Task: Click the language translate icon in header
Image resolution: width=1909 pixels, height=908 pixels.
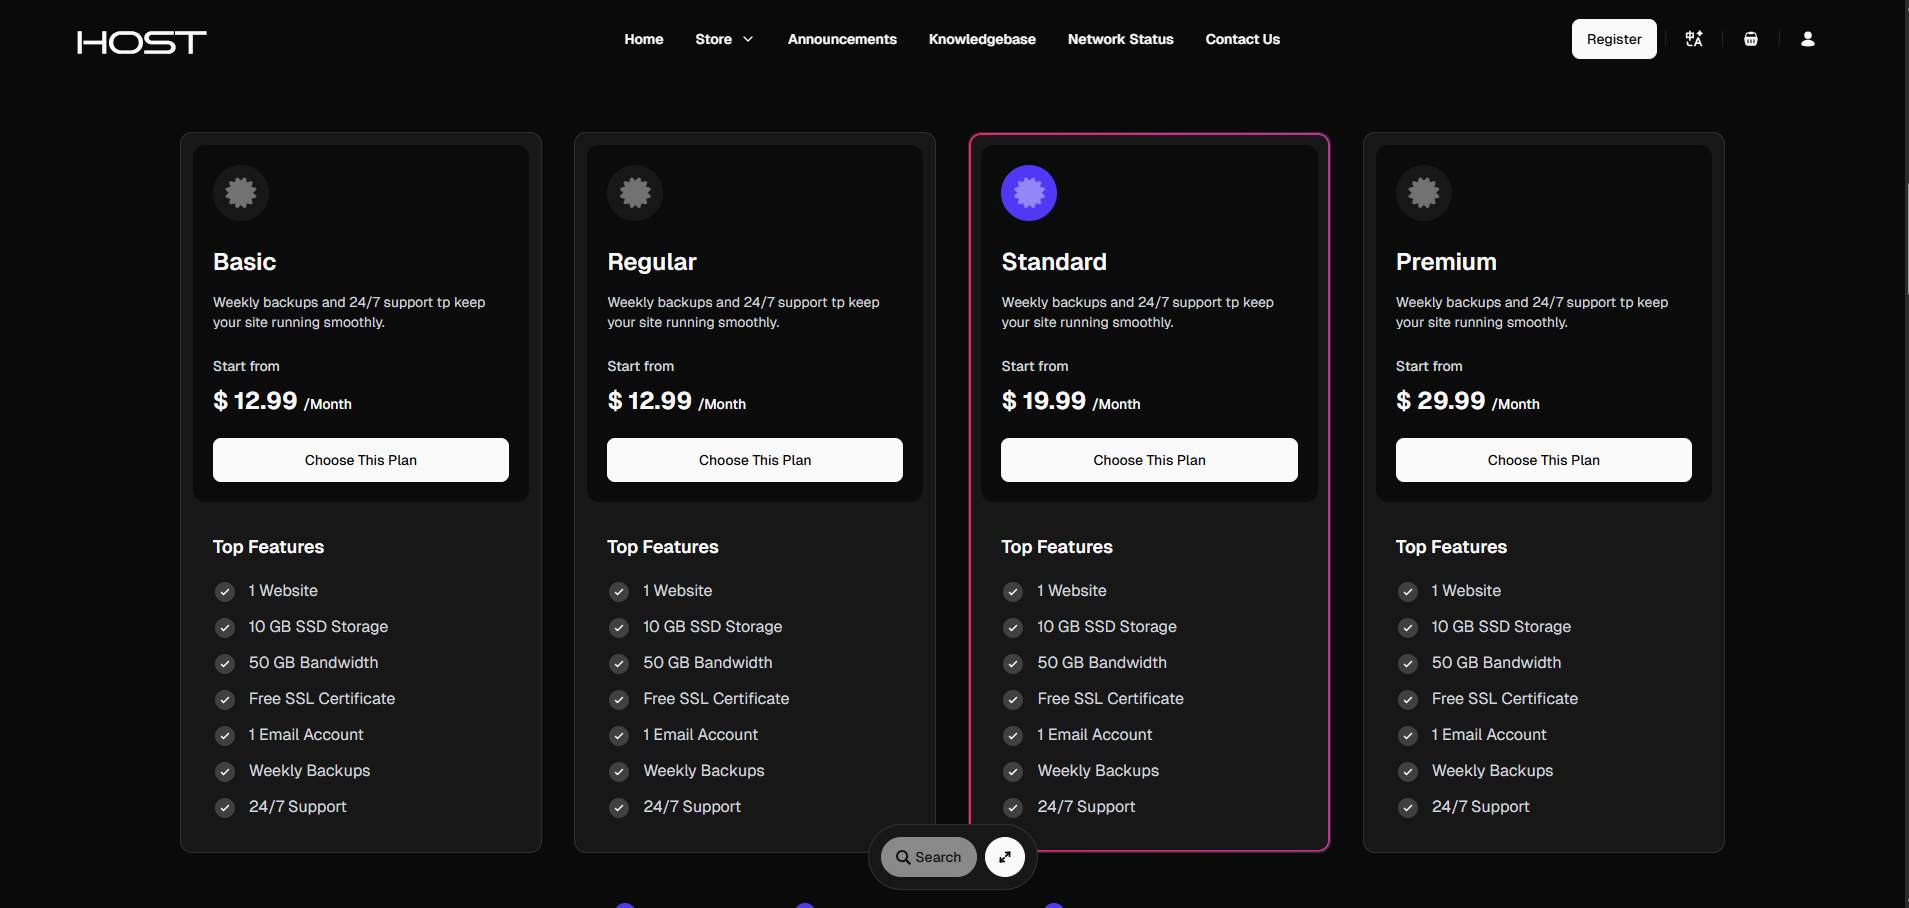Action: pyautogui.click(x=1693, y=39)
